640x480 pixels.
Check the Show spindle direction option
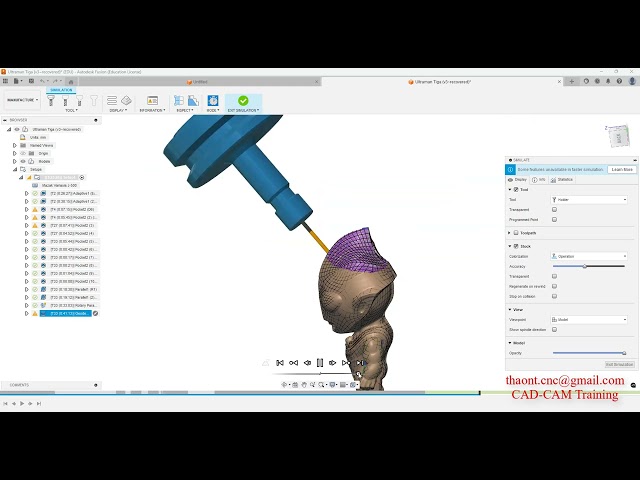[x=554, y=329]
